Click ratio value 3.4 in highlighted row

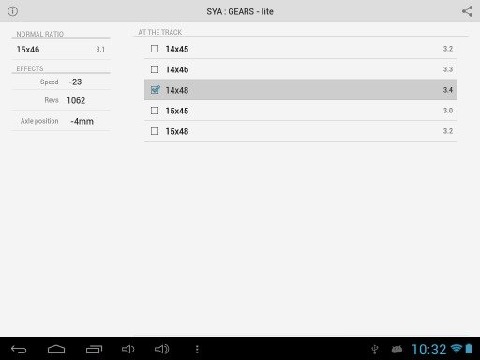pyautogui.click(x=448, y=90)
